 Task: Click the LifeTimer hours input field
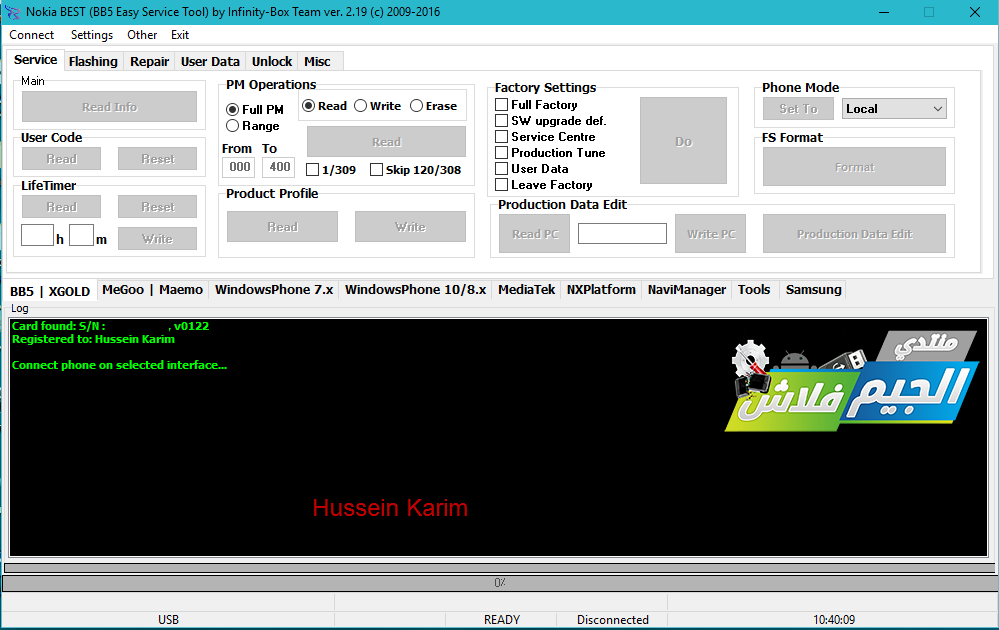point(38,235)
